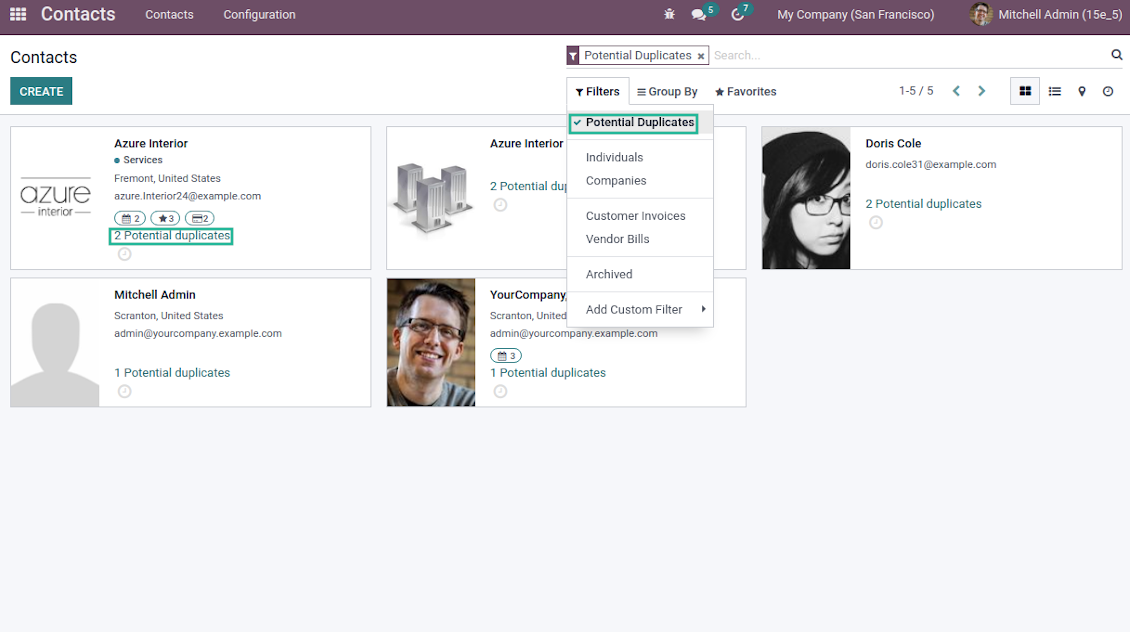Open the Configuration menu
This screenshot has width=1130, height=632.
point(259,14)
